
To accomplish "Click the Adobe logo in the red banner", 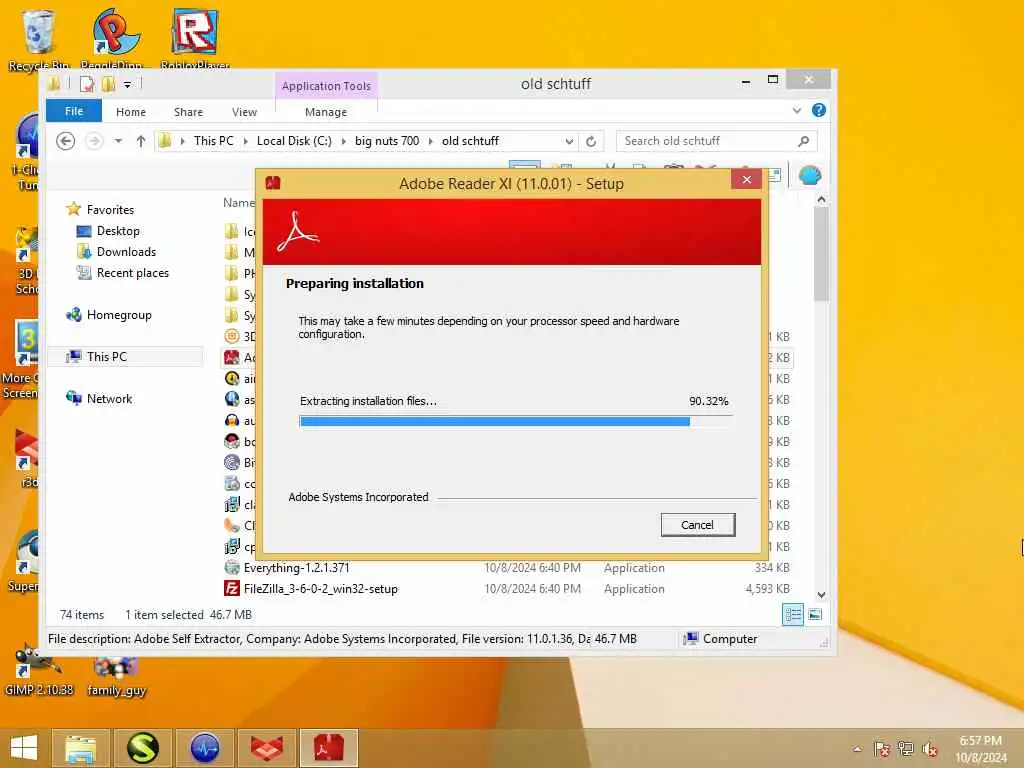I will 297,232.
